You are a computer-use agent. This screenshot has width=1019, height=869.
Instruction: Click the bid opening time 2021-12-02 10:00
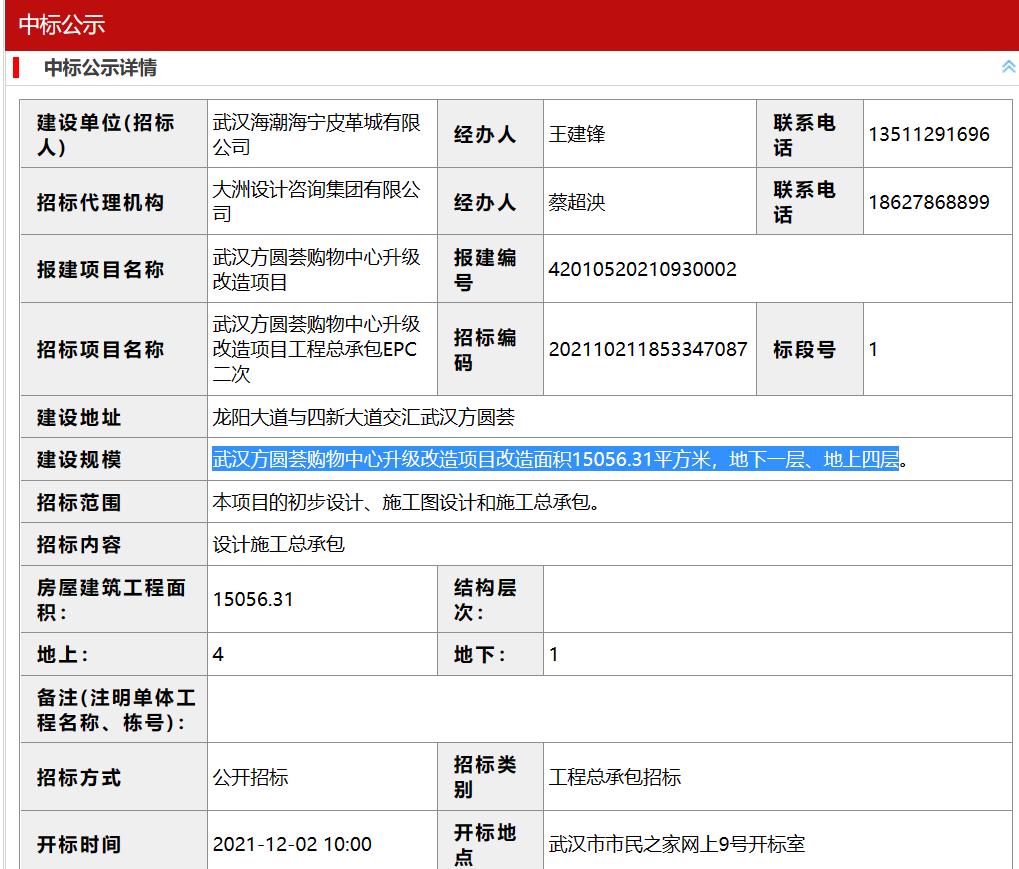click(292, 844)
